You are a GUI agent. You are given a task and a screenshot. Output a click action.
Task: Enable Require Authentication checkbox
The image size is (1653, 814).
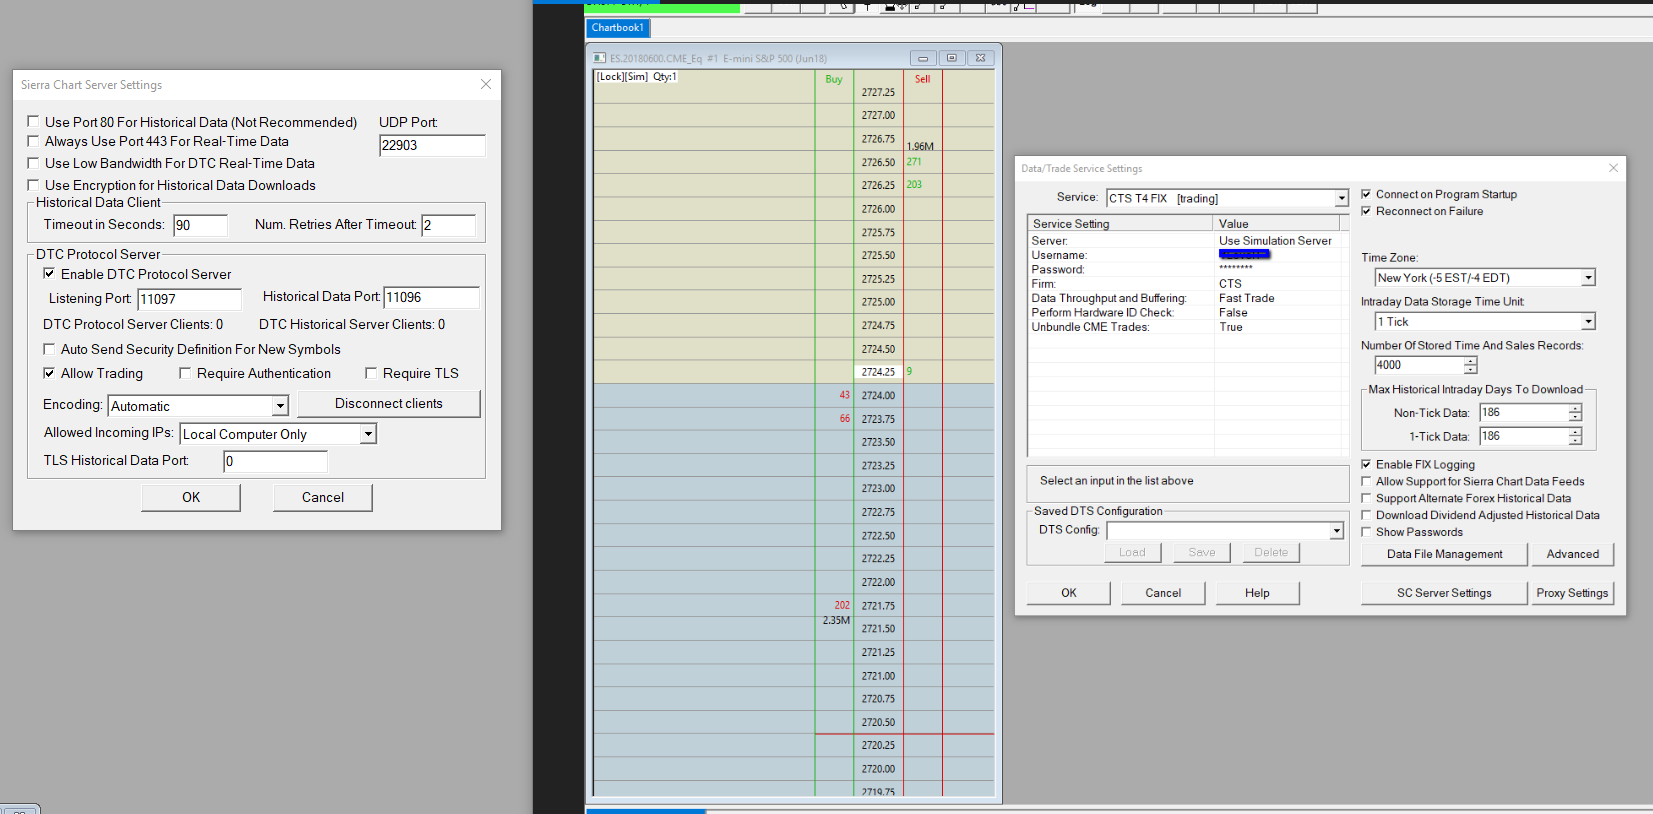click(185, 373)
